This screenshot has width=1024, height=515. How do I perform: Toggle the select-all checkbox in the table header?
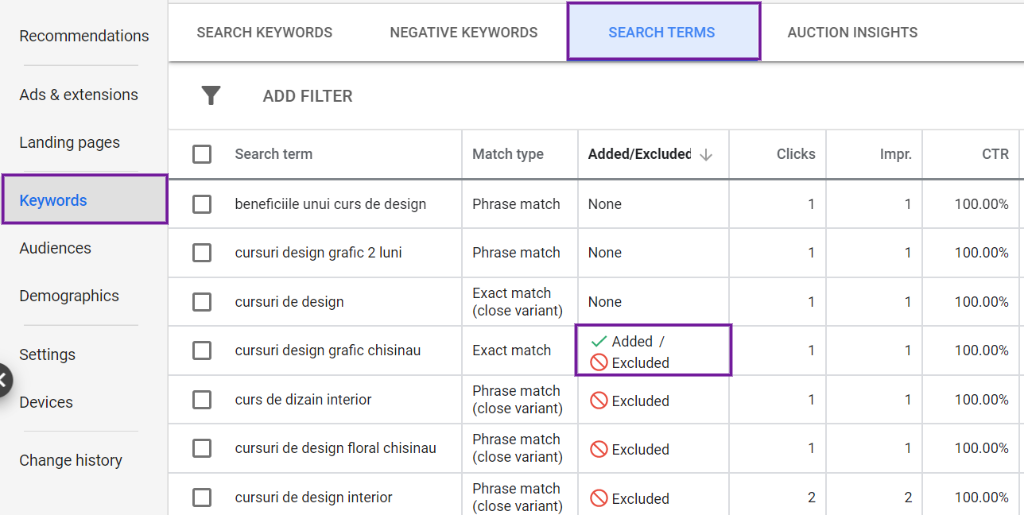coord(202,155)
